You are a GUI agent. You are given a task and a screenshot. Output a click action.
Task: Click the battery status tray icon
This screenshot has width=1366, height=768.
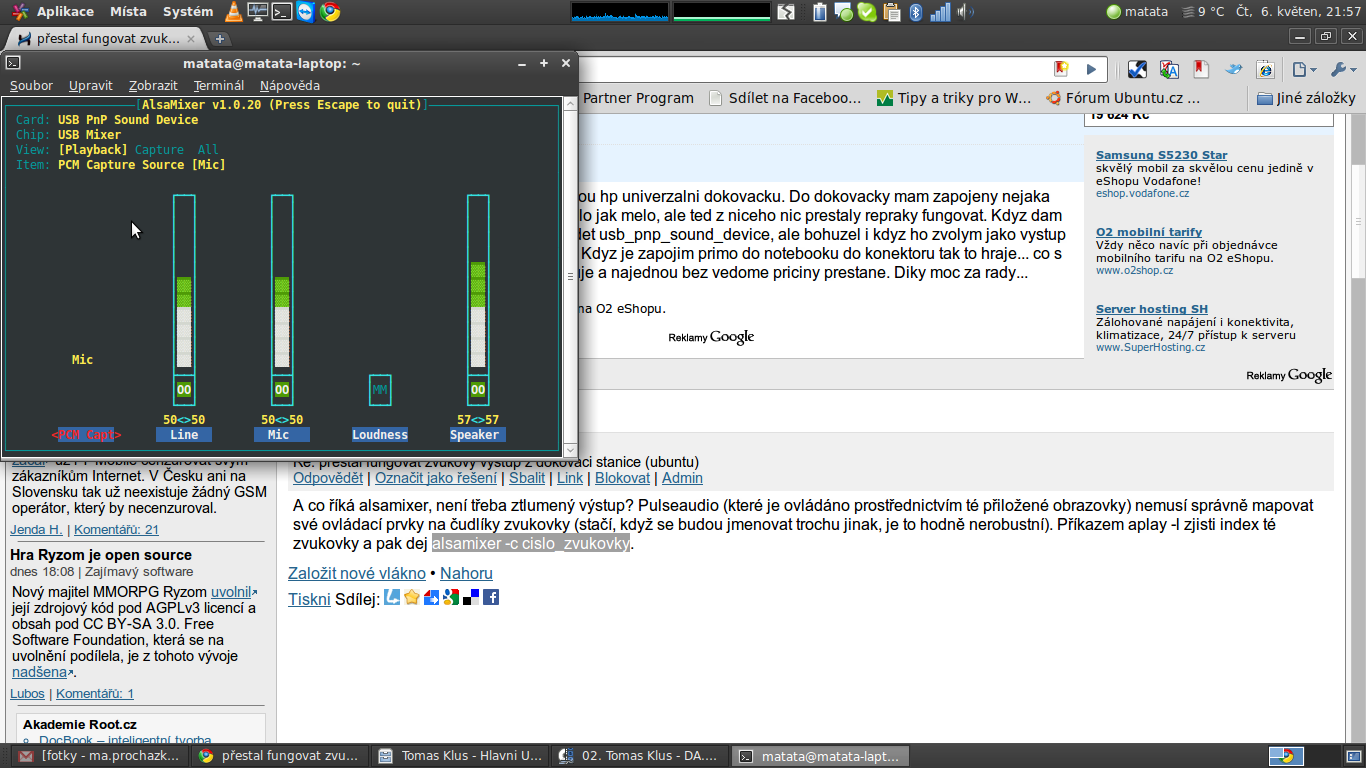[x=820, y=12]
